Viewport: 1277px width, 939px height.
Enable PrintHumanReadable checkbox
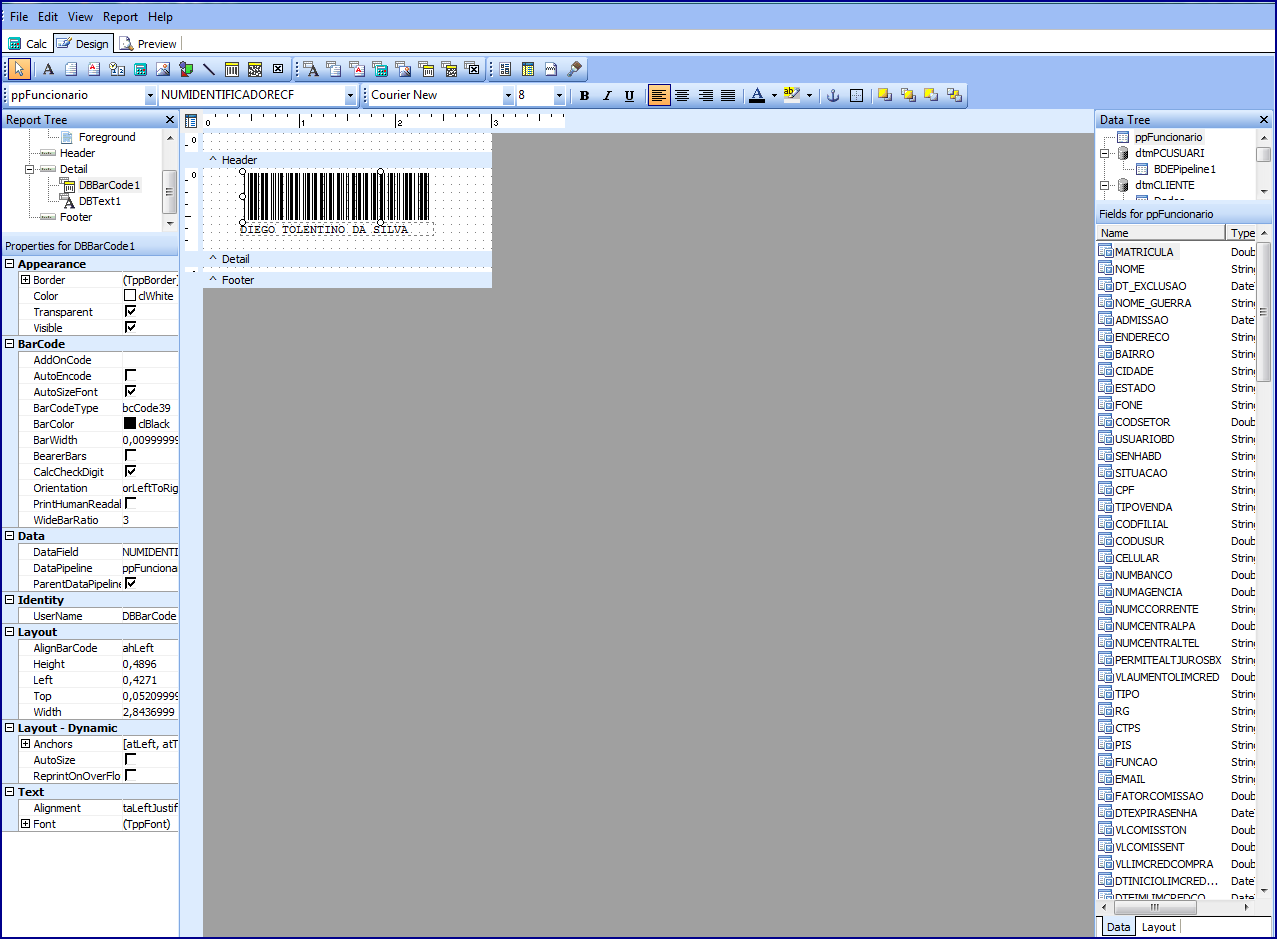tap(130, 503)
